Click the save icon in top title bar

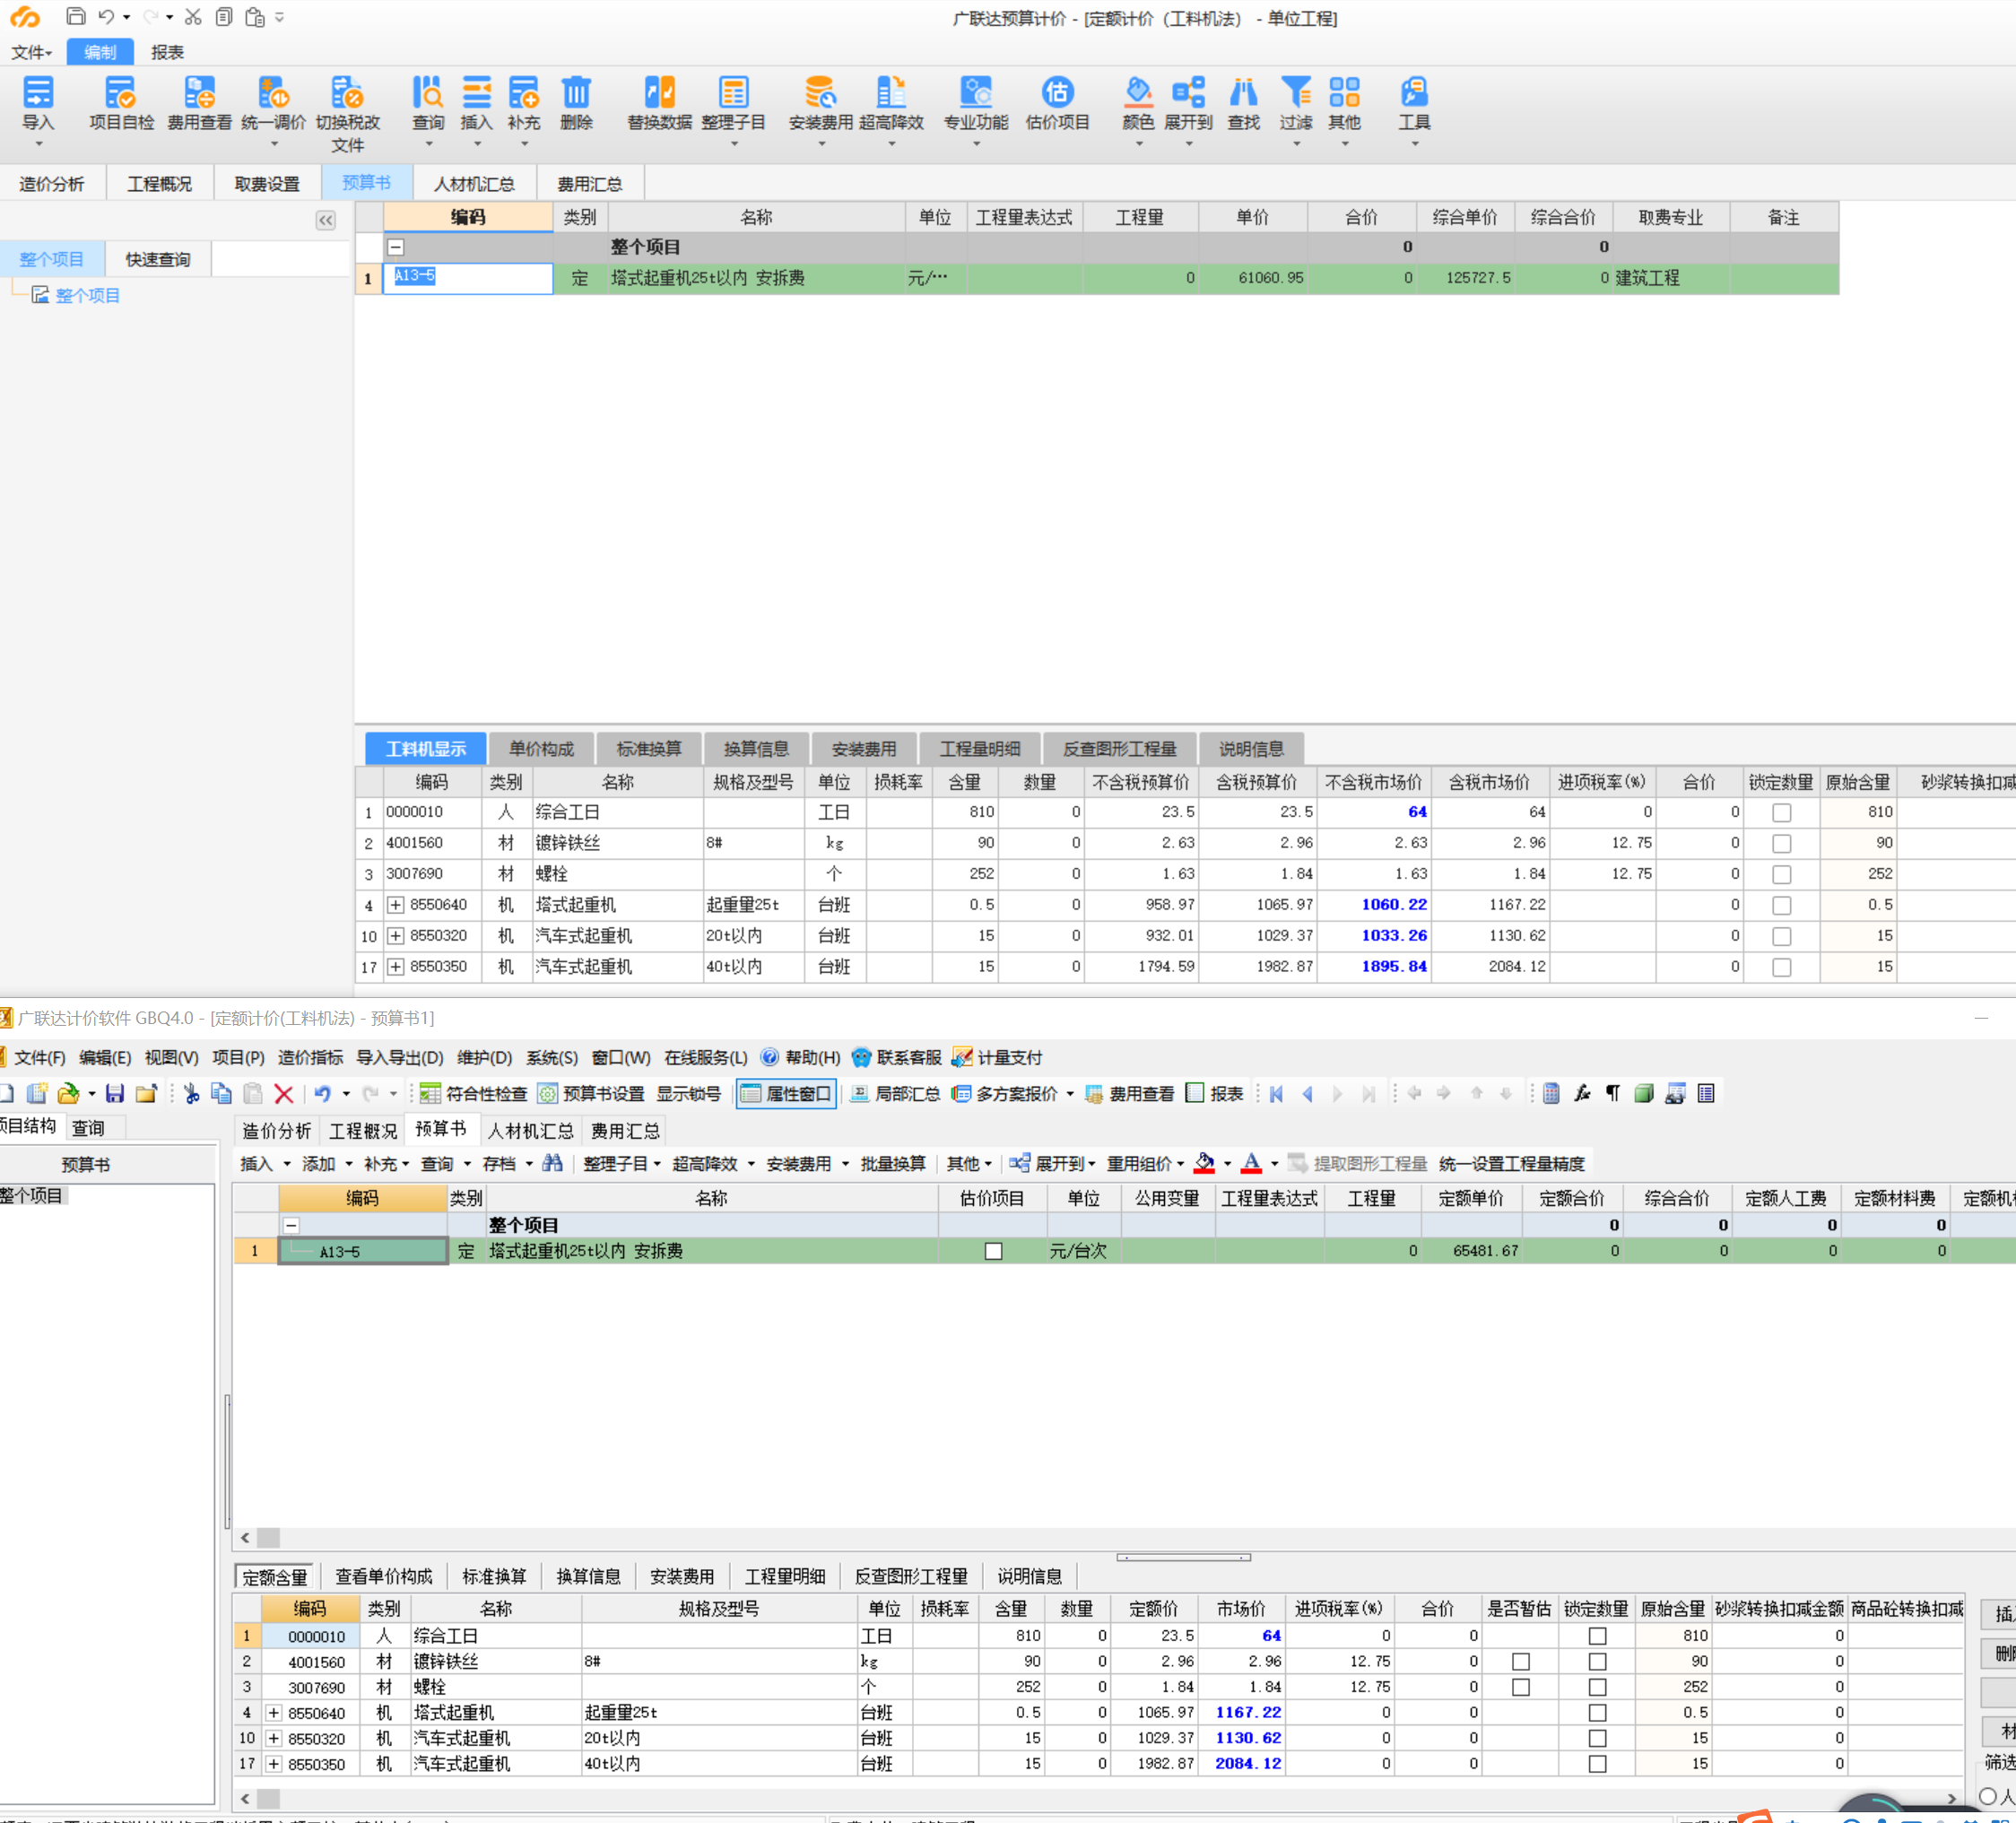75,17
